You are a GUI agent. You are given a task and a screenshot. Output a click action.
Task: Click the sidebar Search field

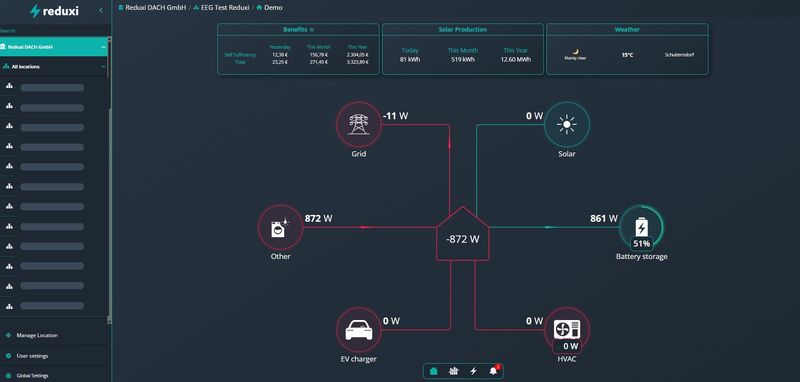click(x=55, y=31)
